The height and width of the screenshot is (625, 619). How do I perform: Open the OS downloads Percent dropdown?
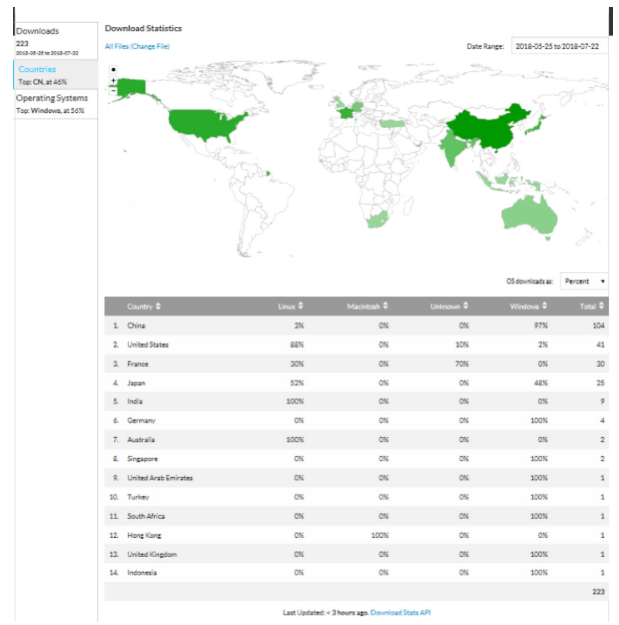584,282
